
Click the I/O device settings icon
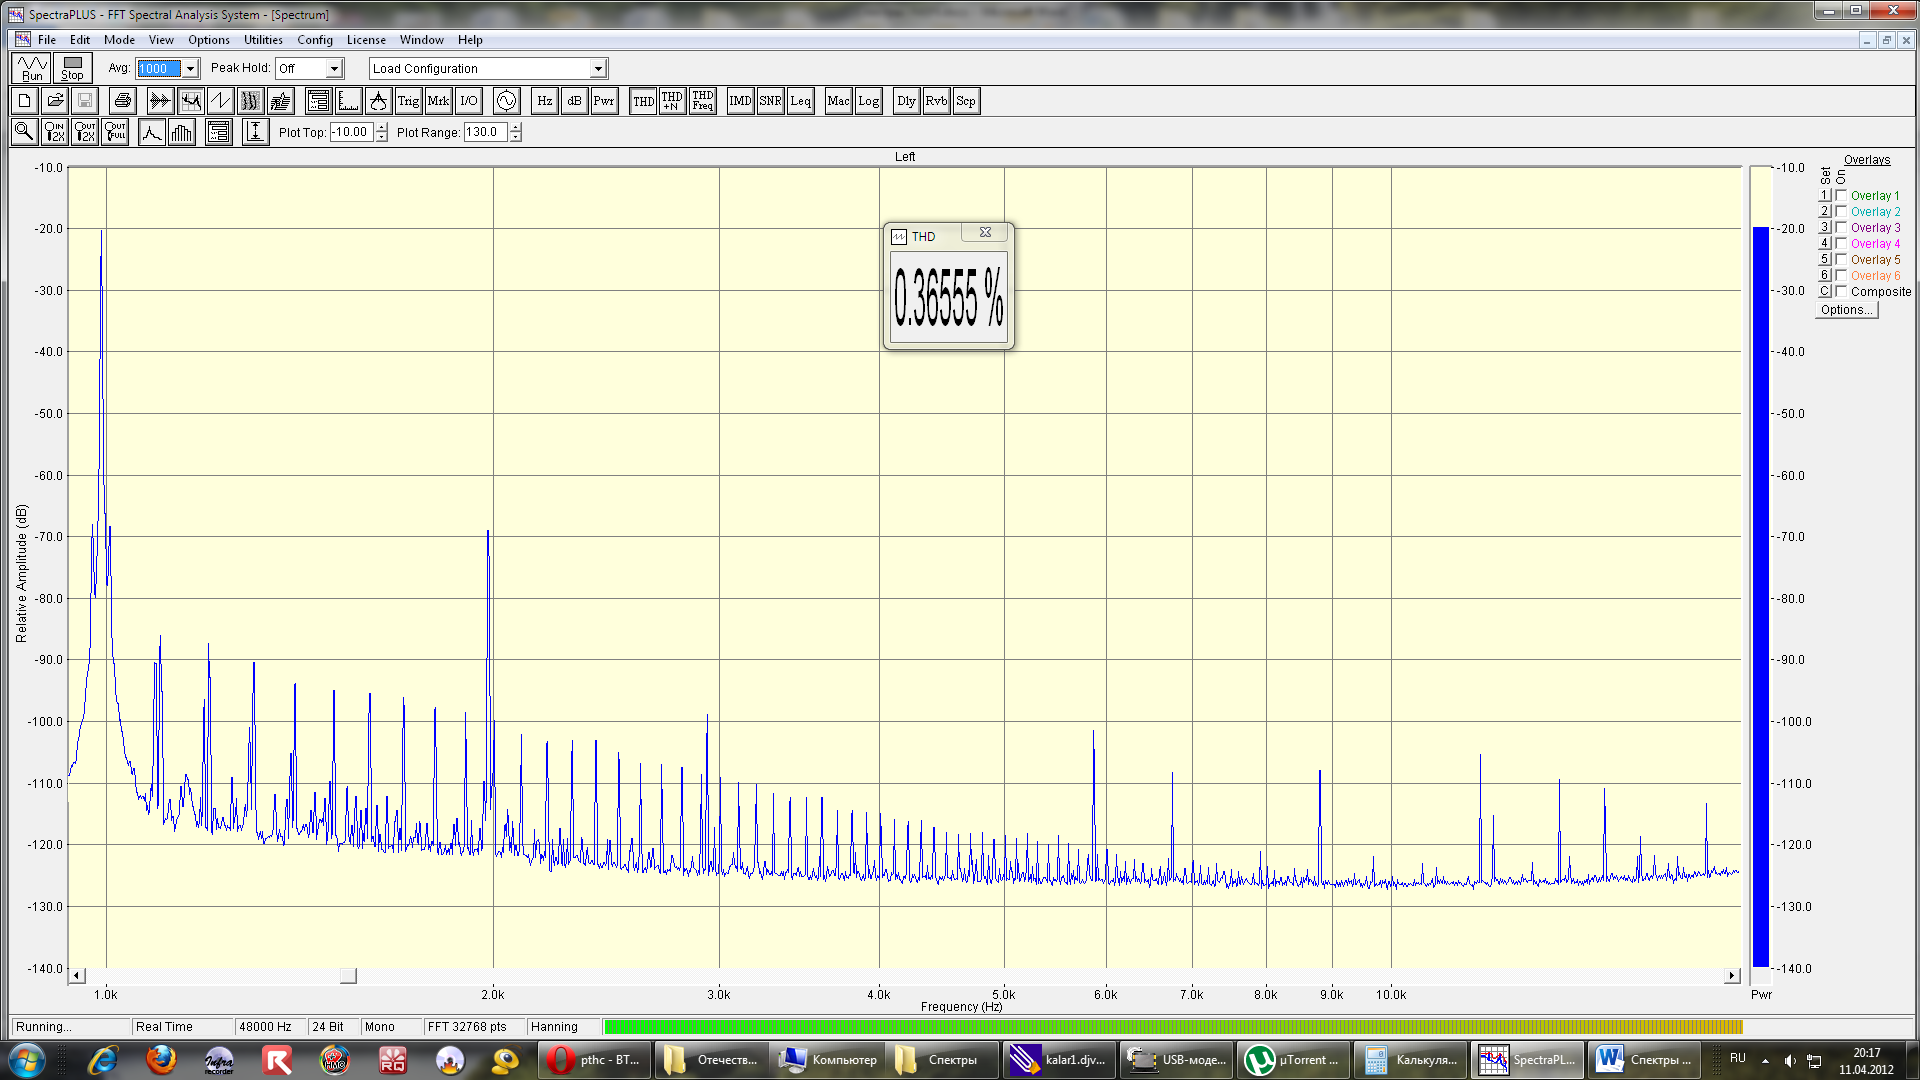click(466, 100)
